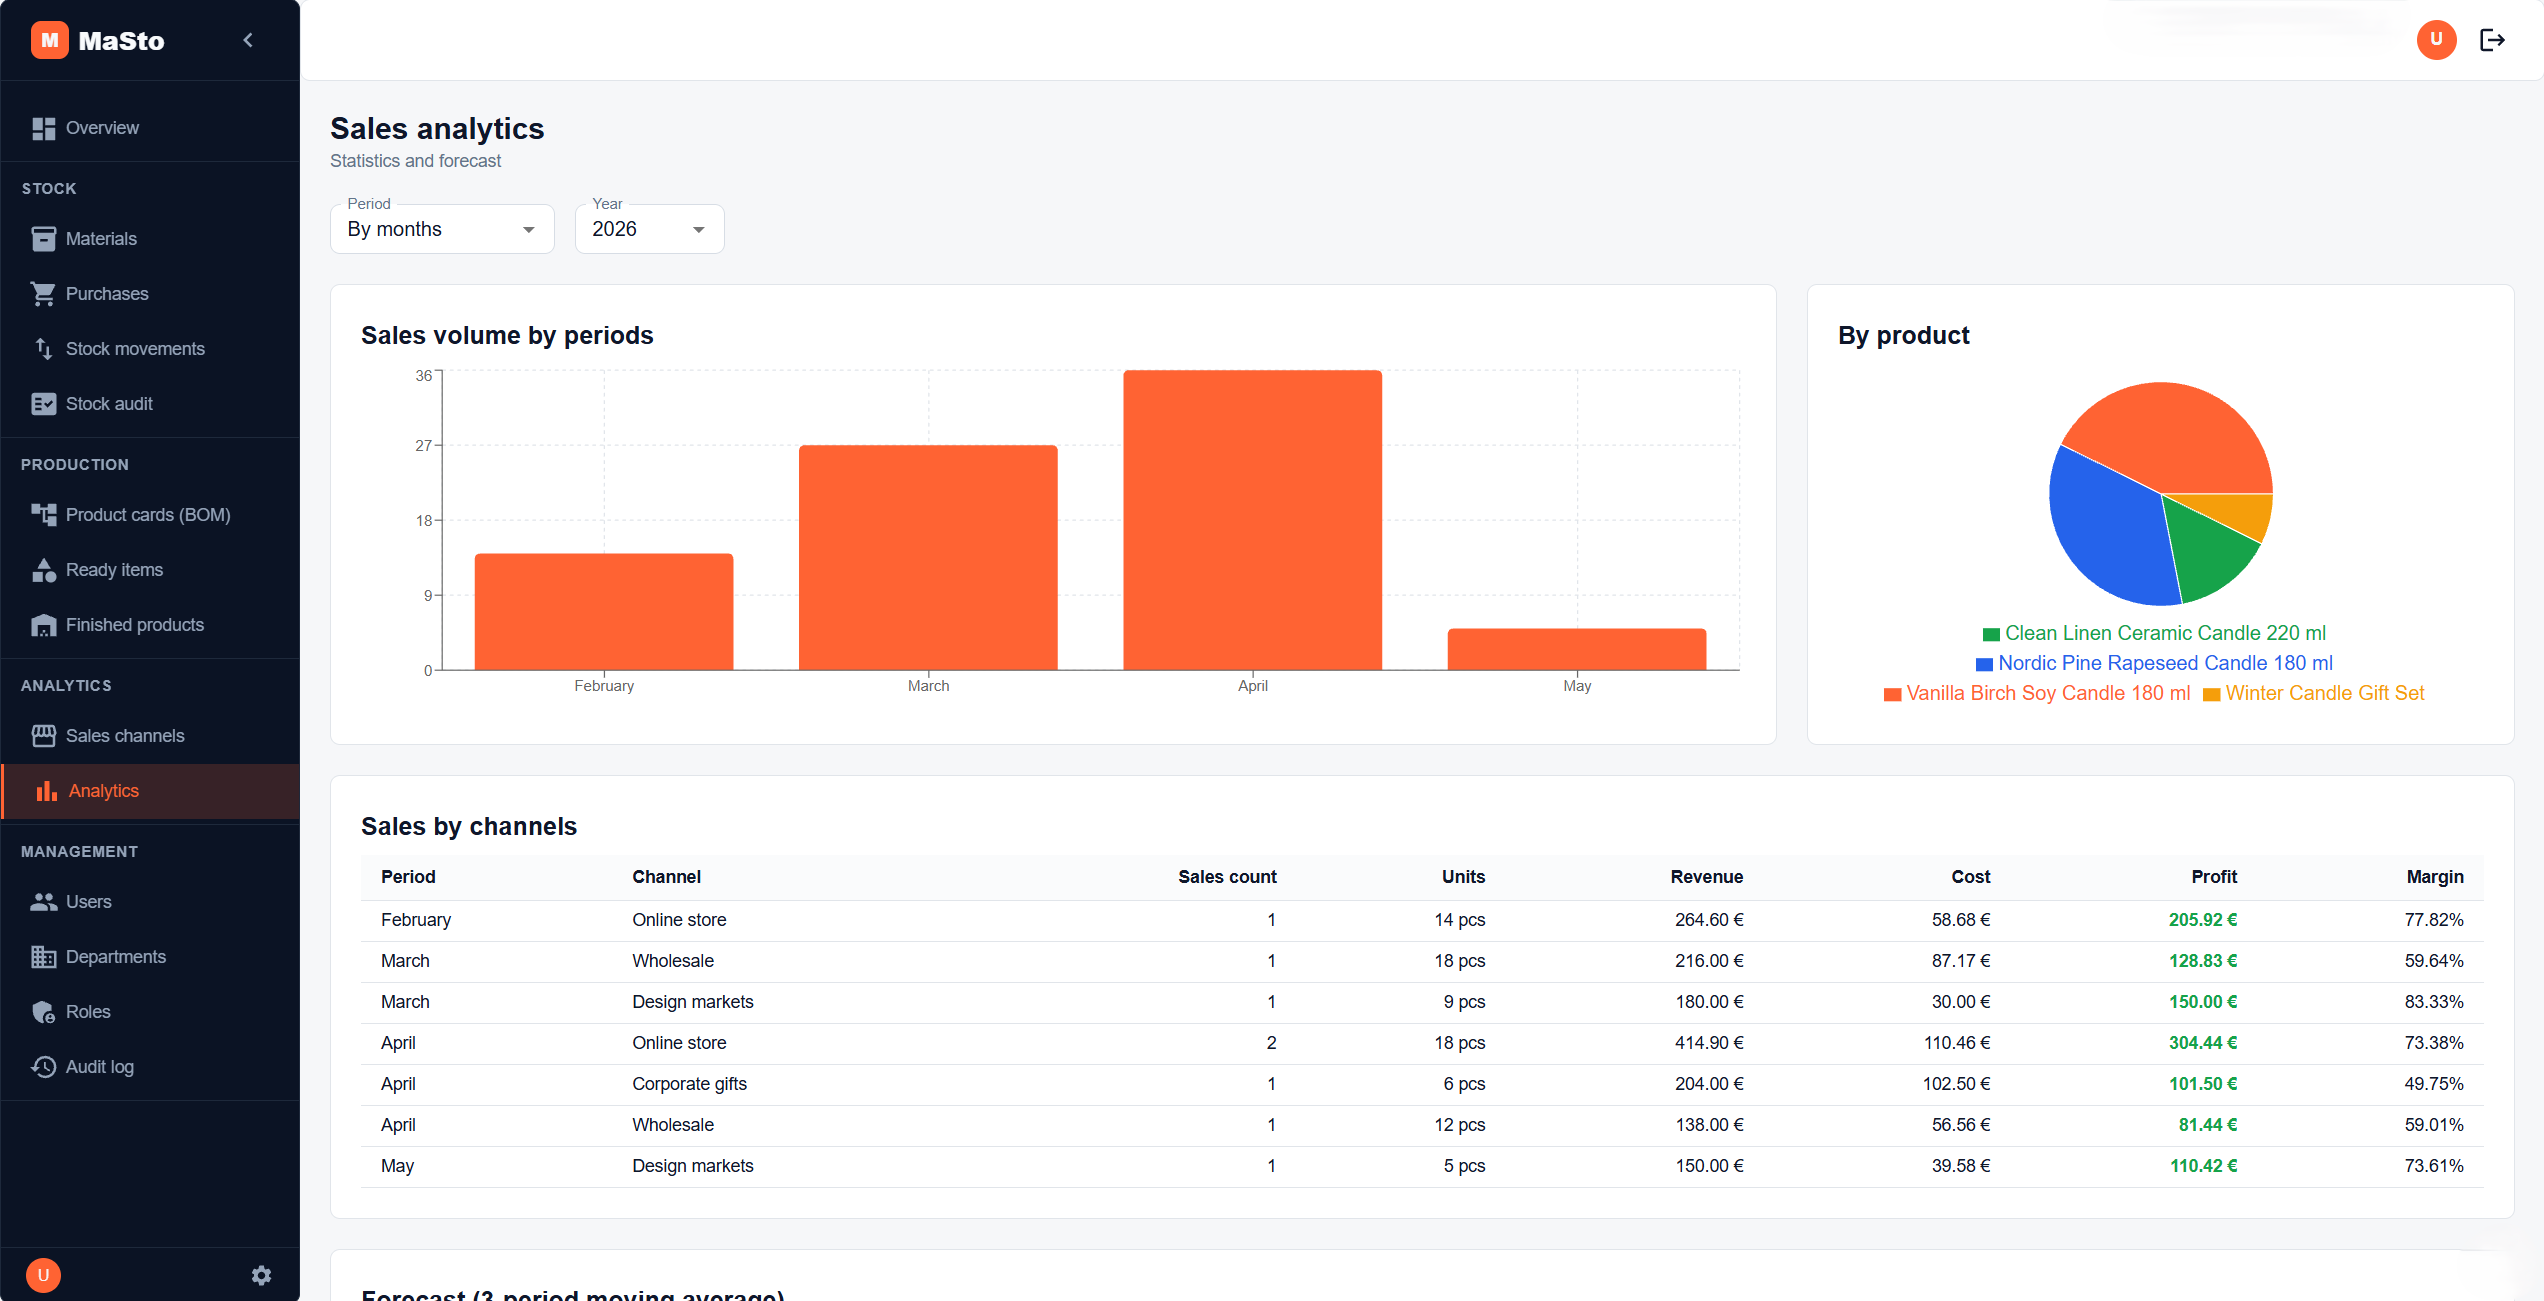The width and height of the screenshot is (2544, 1301).
Task: Open Departments menu item
Action: point(150,957)
